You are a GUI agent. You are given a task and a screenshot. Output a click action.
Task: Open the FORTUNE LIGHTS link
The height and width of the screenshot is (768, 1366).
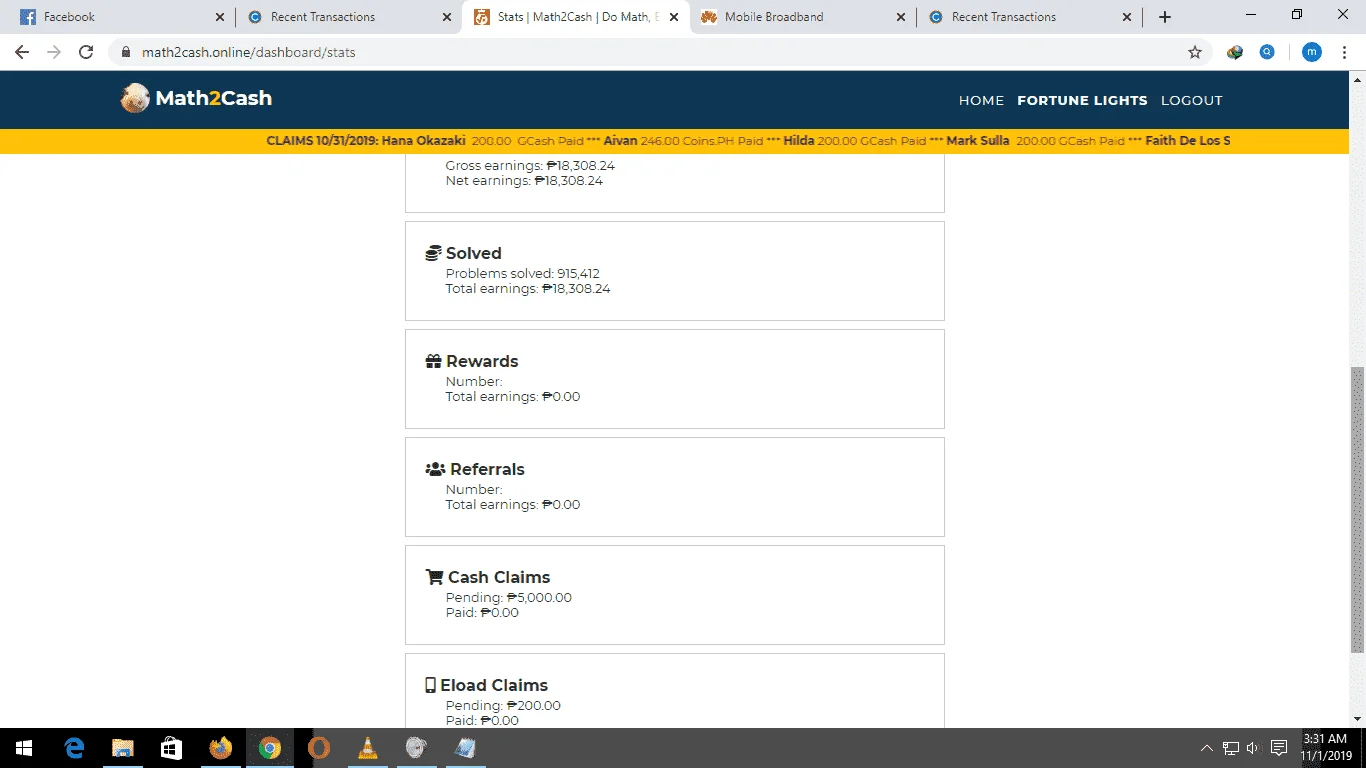point(1082,100)
